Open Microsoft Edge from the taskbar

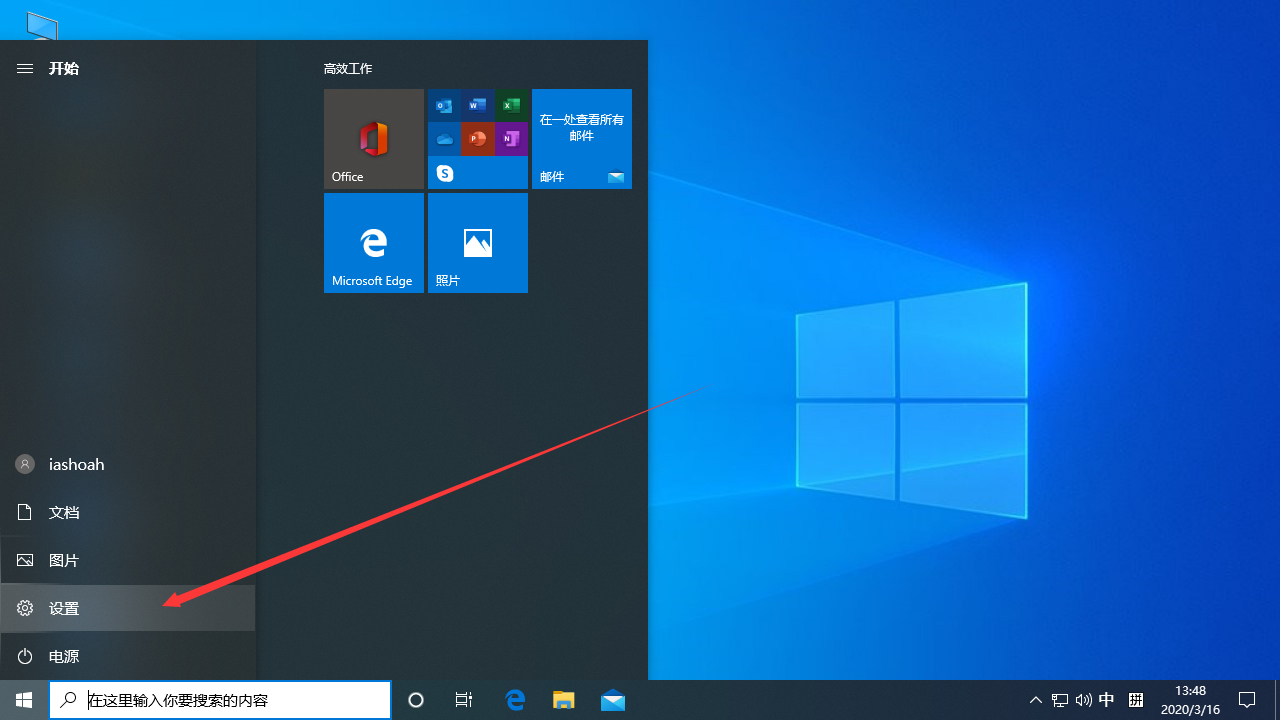pyautogui.click(x=515, y=699)
